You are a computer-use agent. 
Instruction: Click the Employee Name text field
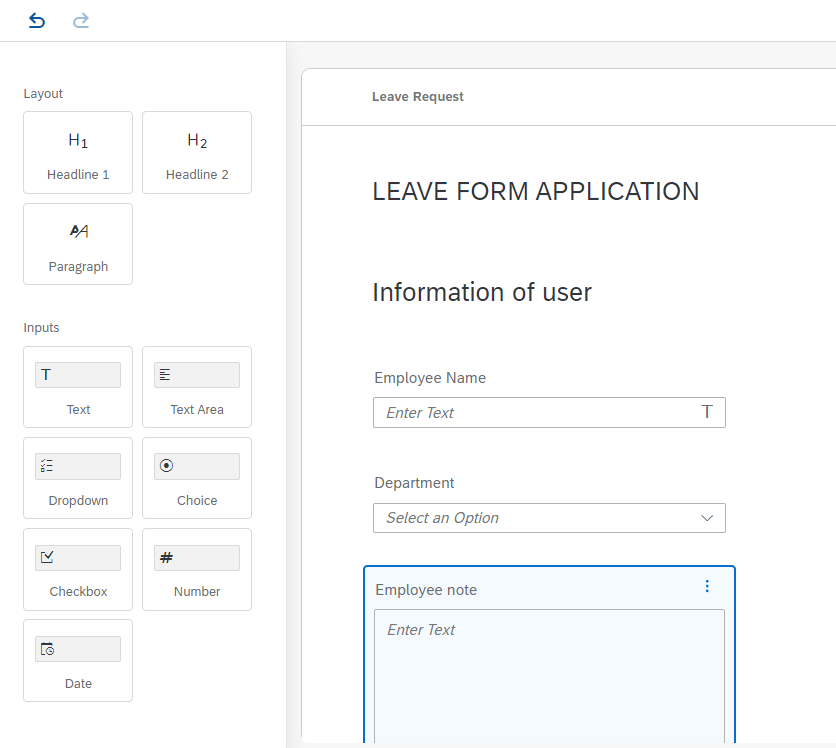(540, 413)
